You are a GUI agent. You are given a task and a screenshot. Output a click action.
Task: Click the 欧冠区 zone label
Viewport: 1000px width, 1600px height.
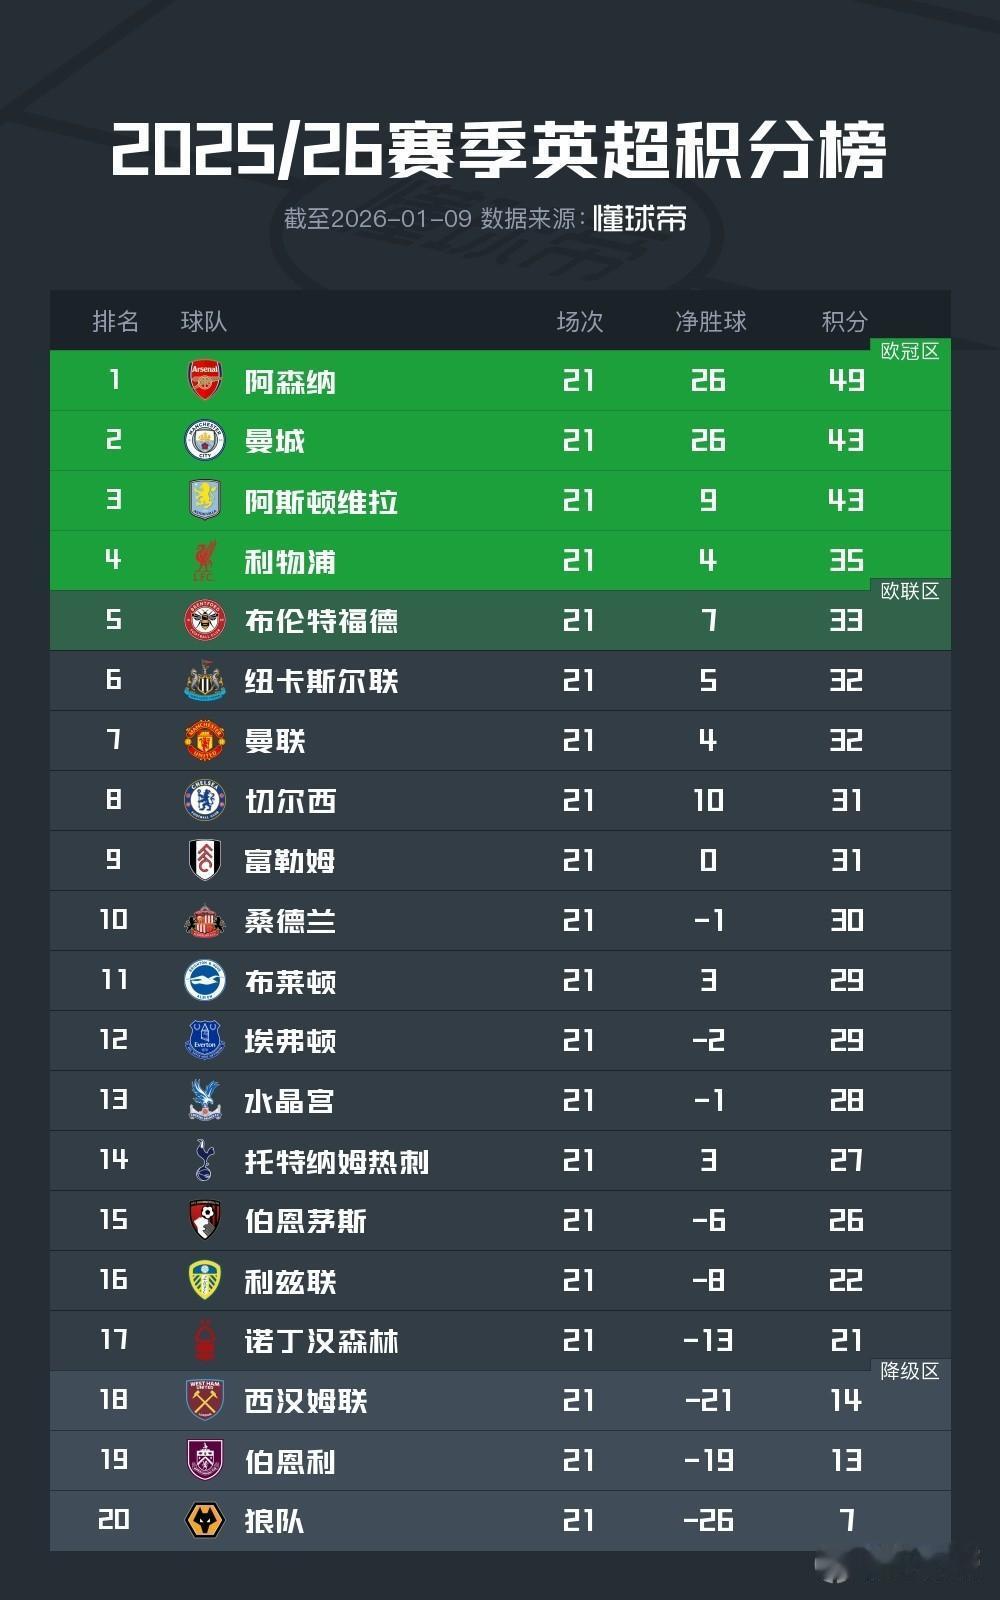(909, 351)
